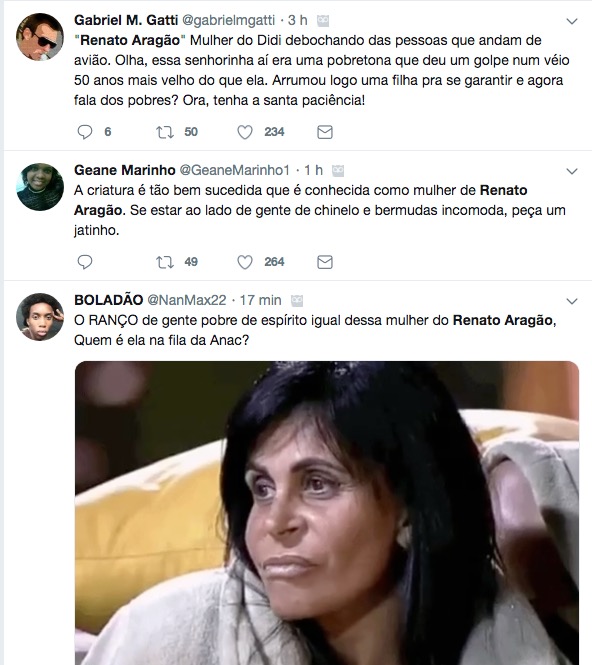Visit the @GeaneMarinho1 handle link
Image resolution: width=592 pixels, height=665 pixels.
(x=235, y=170)
